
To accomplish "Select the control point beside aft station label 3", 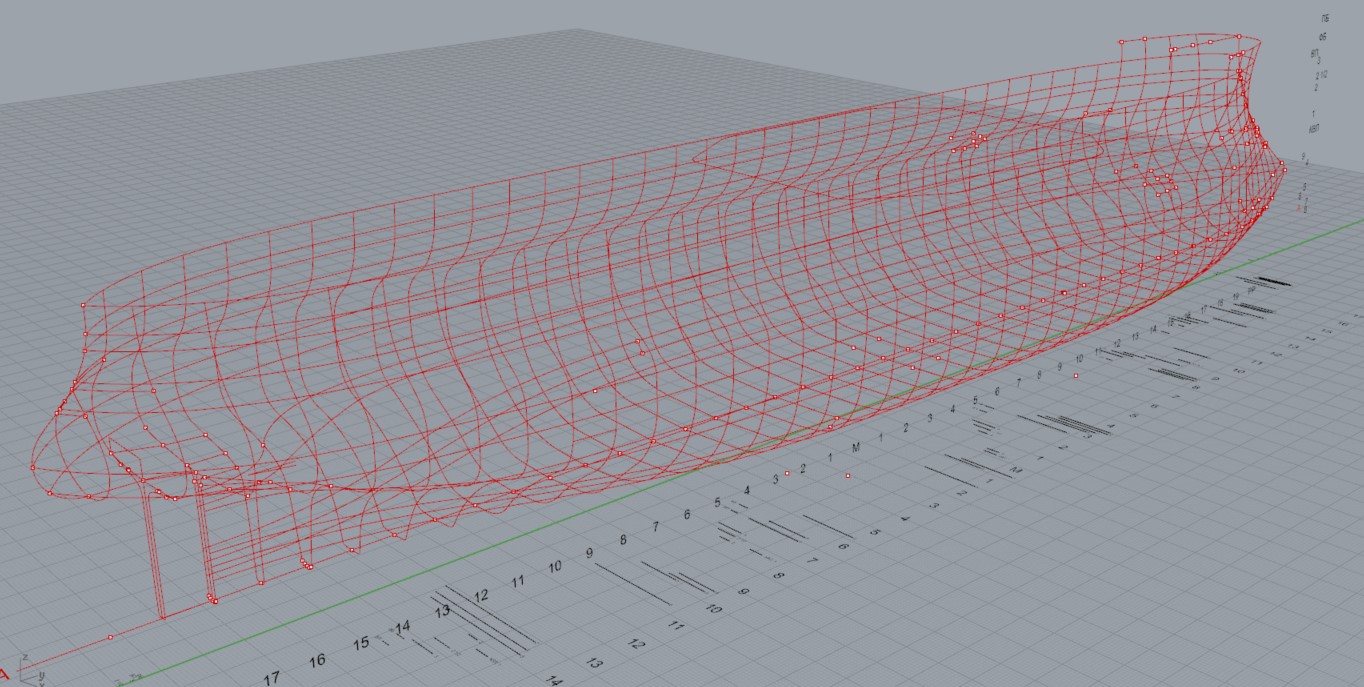I will tap(787, 473).
